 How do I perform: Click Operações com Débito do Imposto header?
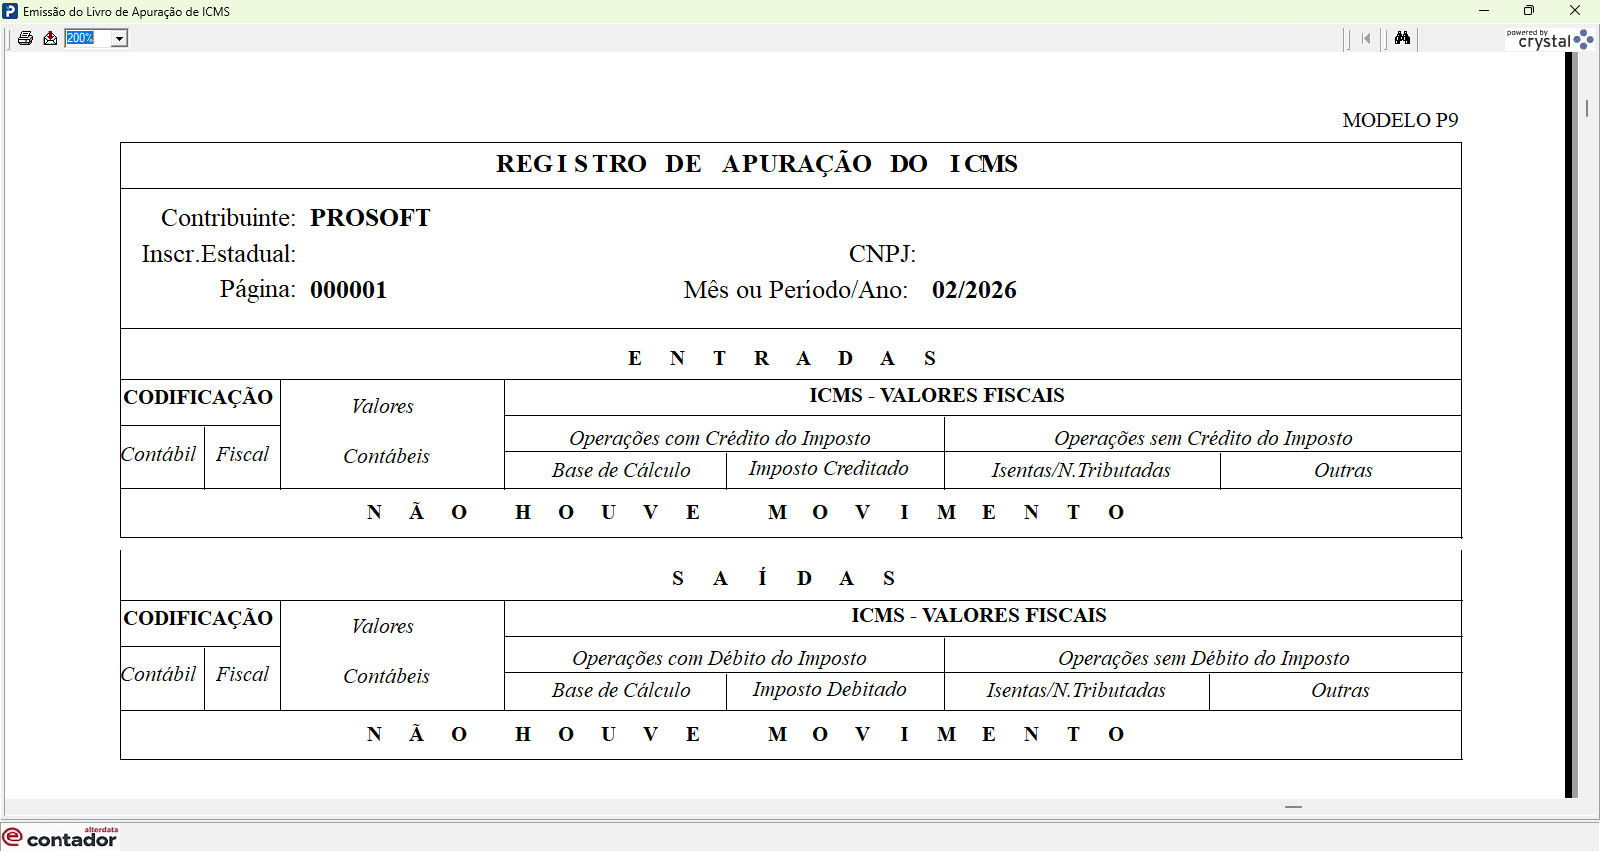[x=719, y=658]
